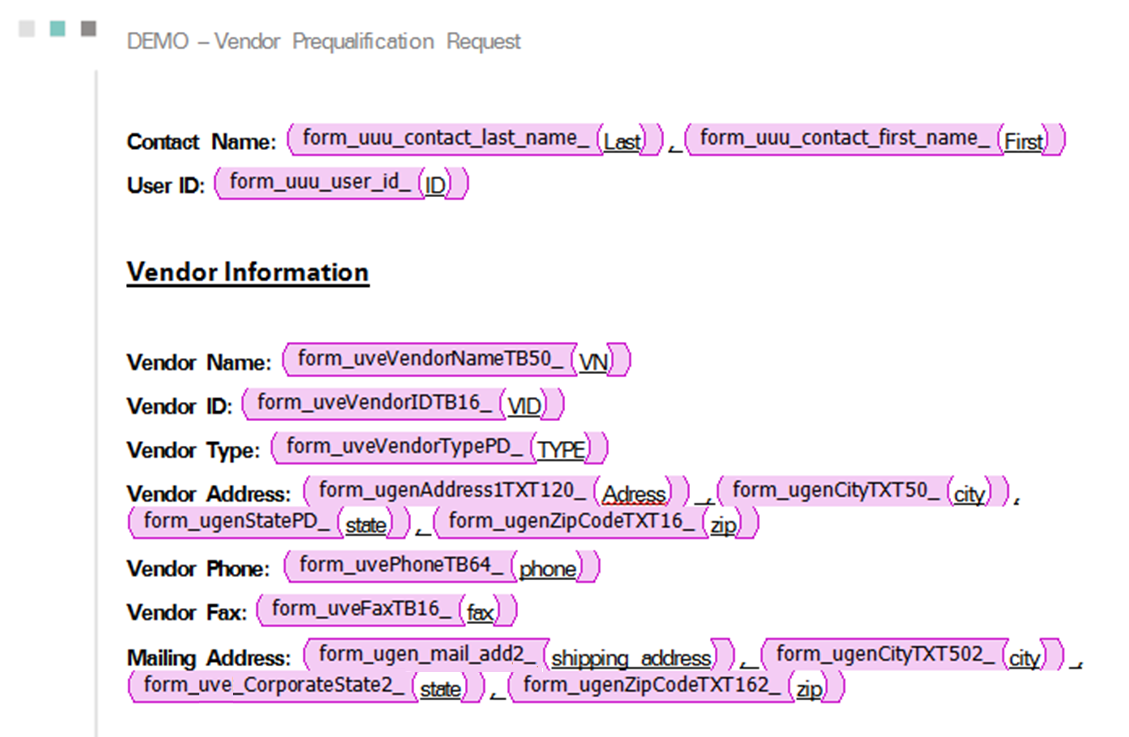Select the form_ugenCityTXT50_ city field
The image size is (1129, 737).
[x=969, y=495]
